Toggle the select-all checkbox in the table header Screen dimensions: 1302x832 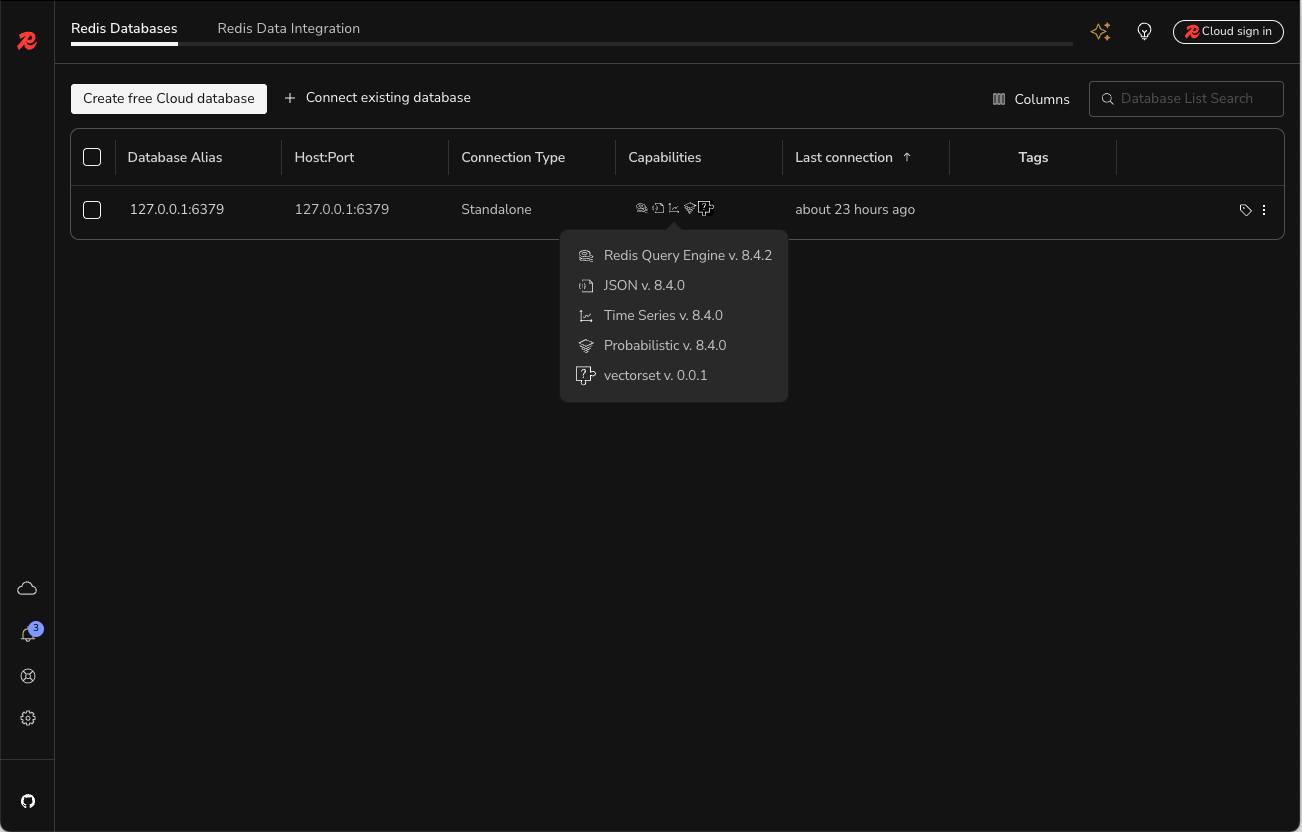[92, 157]
